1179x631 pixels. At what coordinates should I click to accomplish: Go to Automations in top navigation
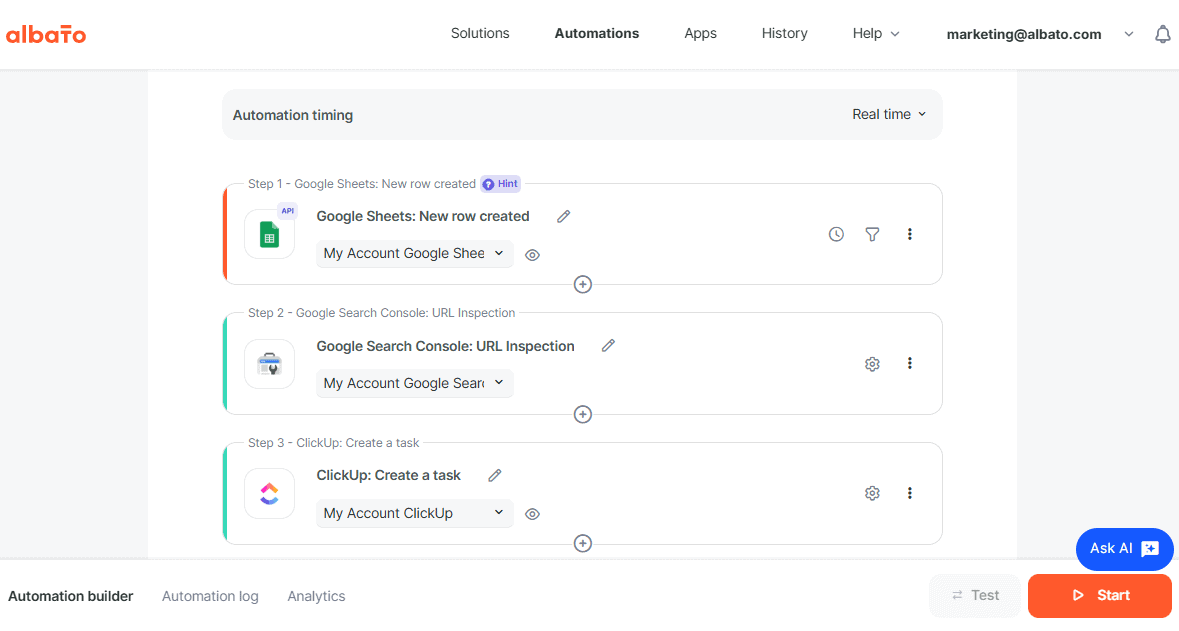click(x=596, y=34)
